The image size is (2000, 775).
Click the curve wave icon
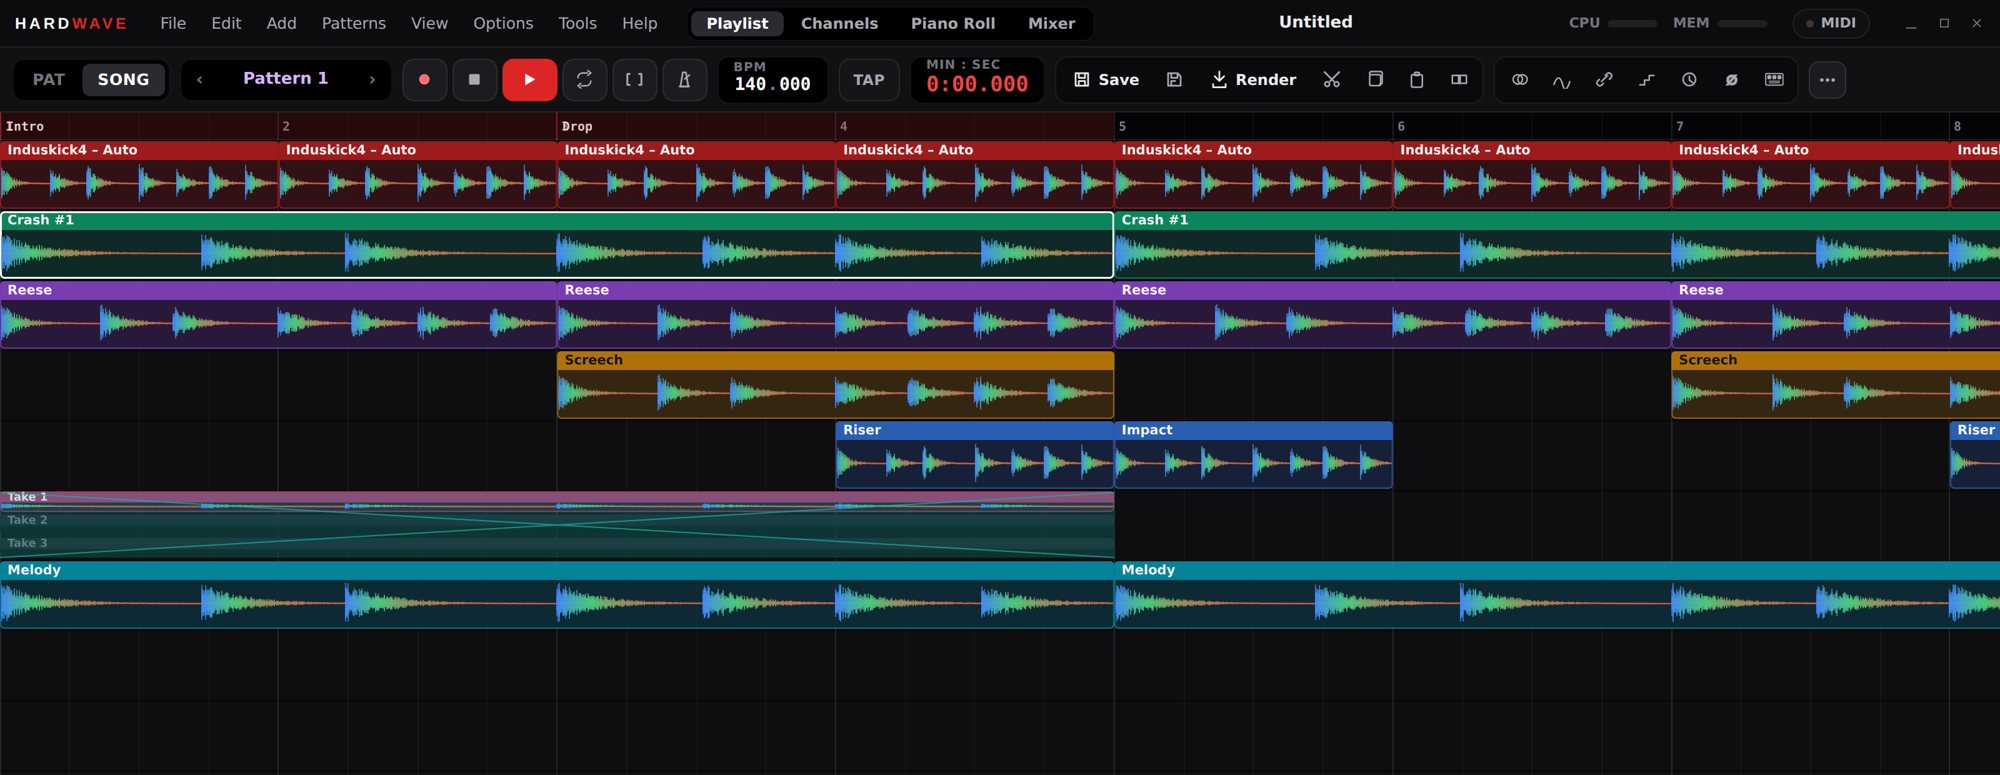tap(1562, 80)
